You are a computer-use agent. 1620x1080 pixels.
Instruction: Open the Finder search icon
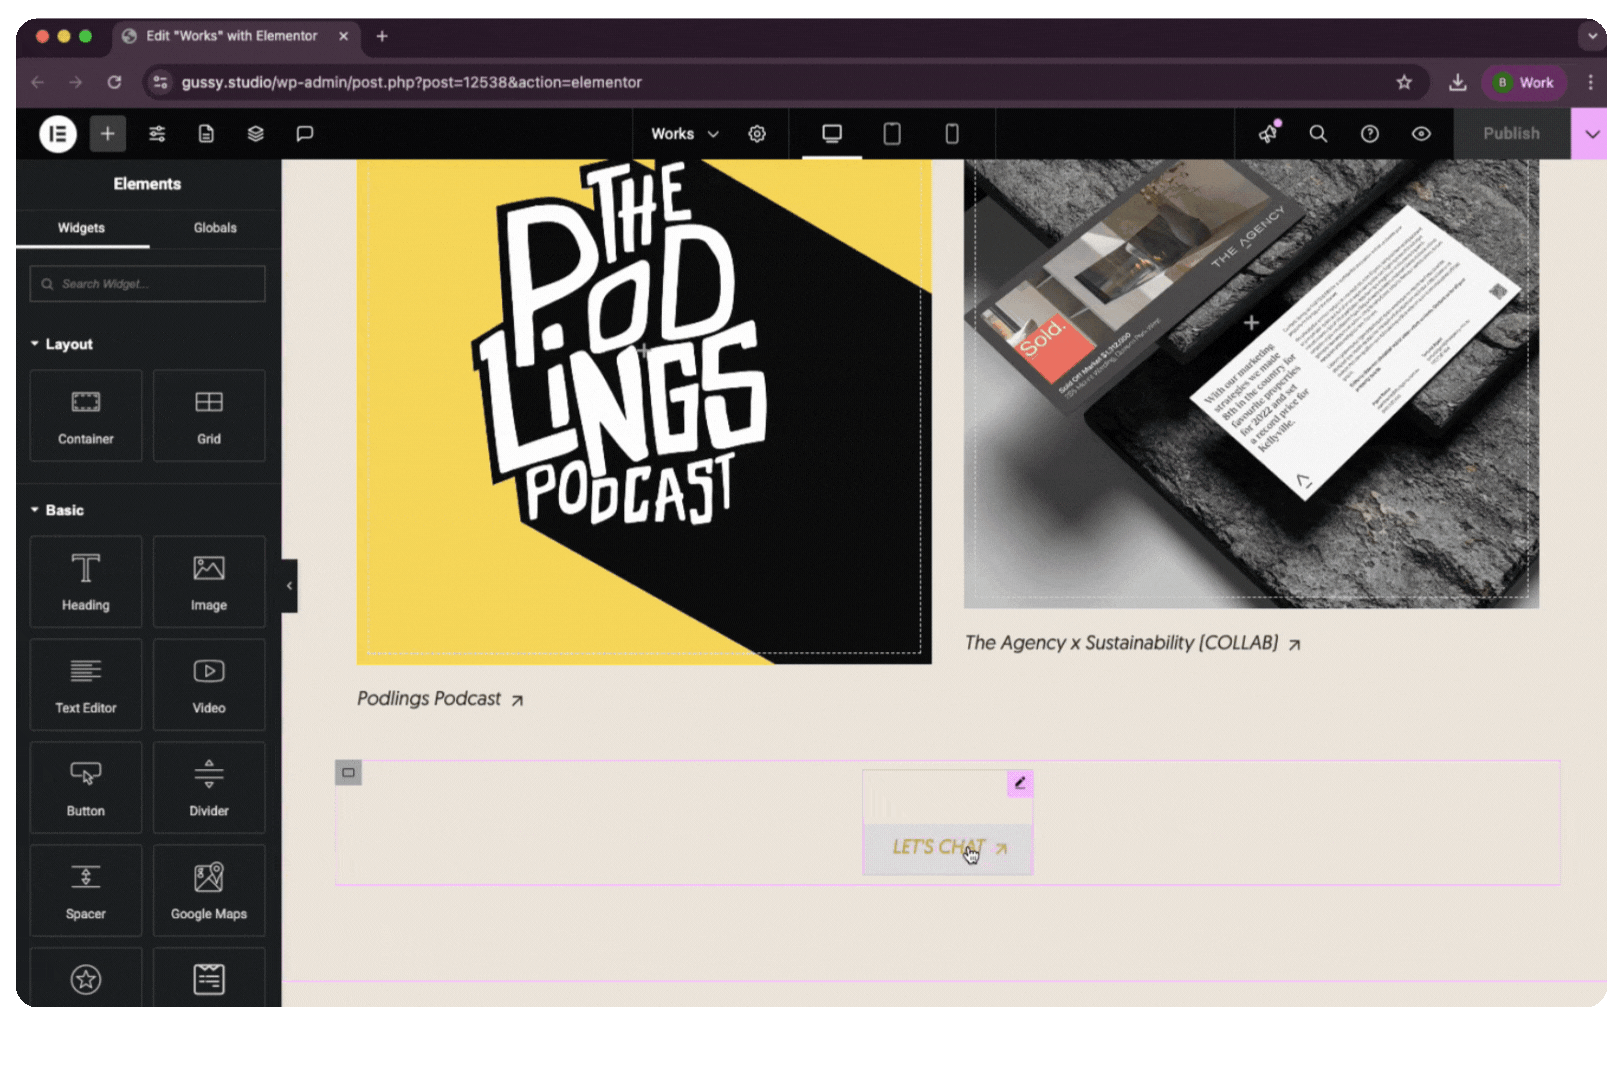[x=1318, y=134]
